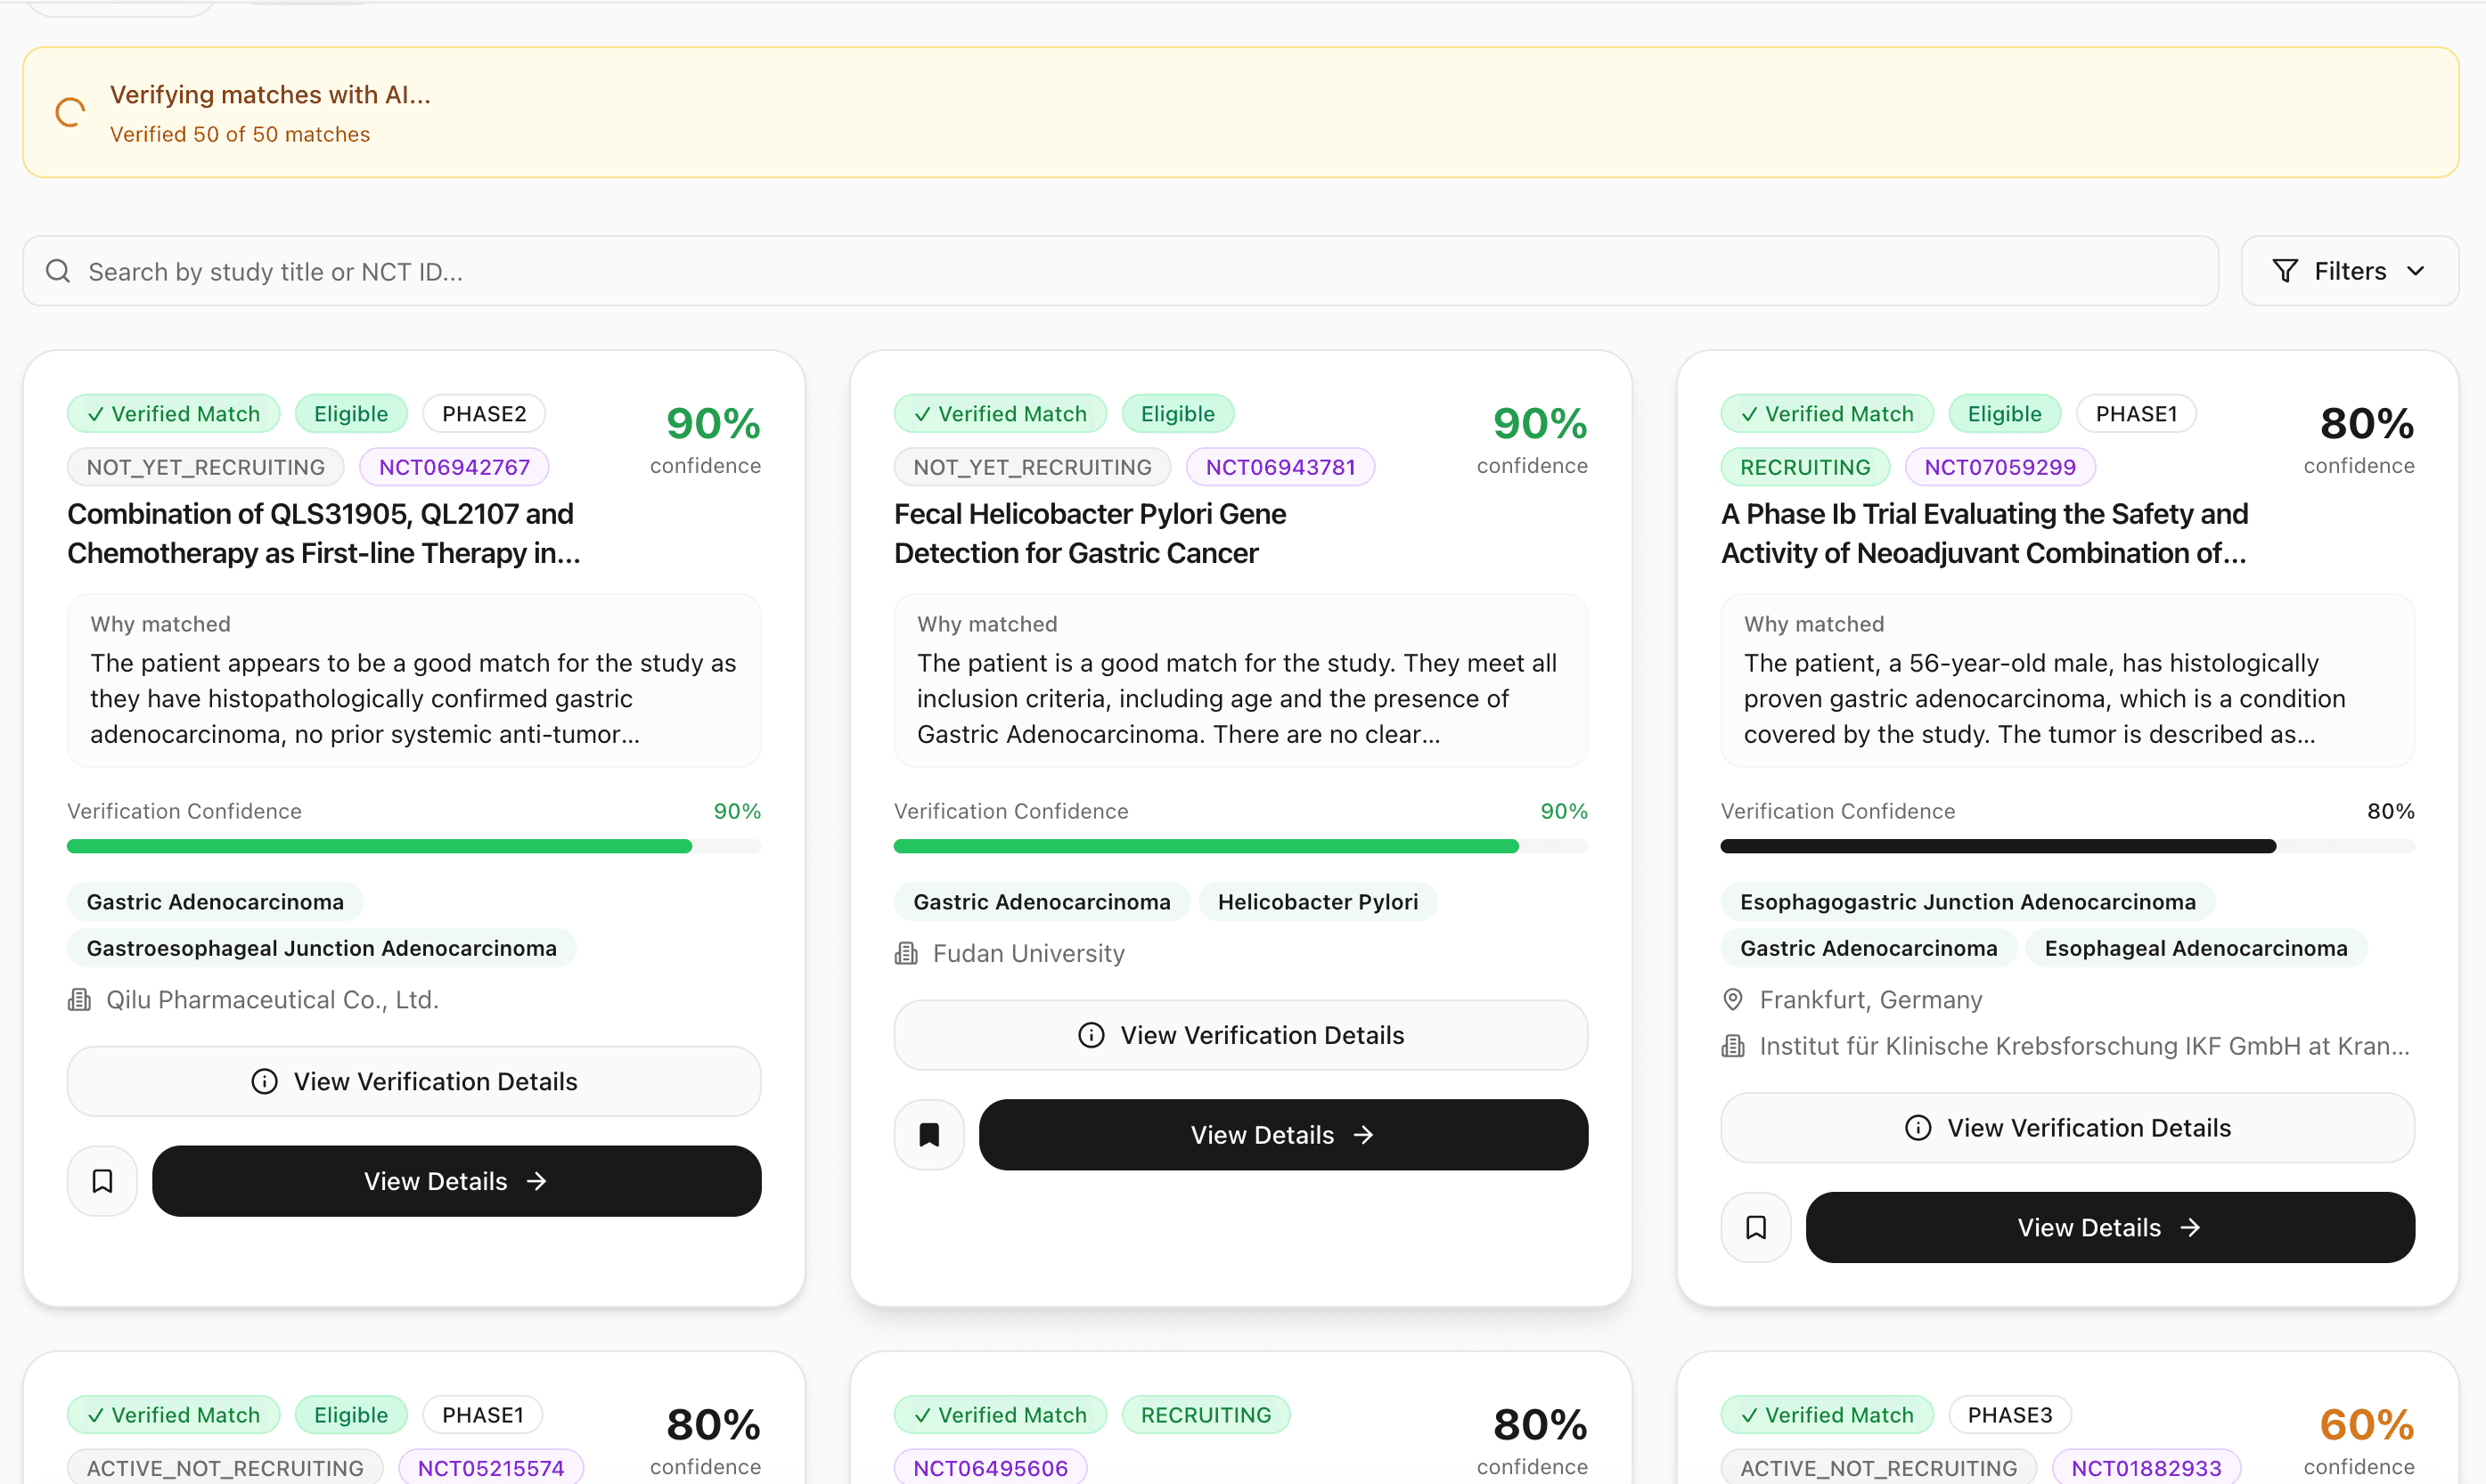Open study NCT05215574

tap(490, 1467)
